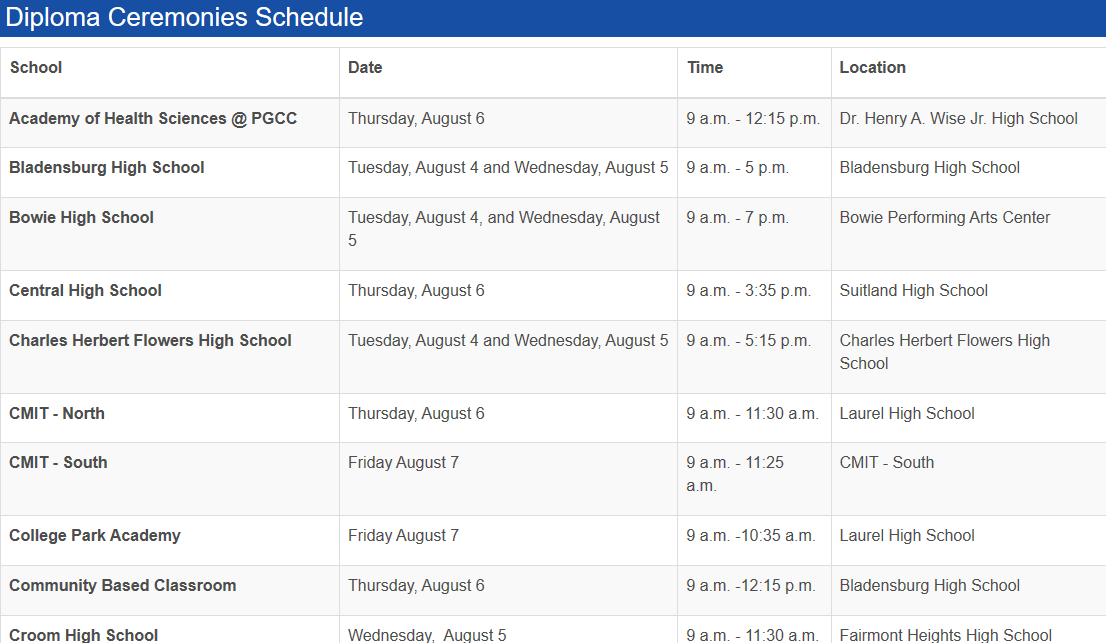
Task: Click the CMIT - South school name
Action: pos(58,463)
